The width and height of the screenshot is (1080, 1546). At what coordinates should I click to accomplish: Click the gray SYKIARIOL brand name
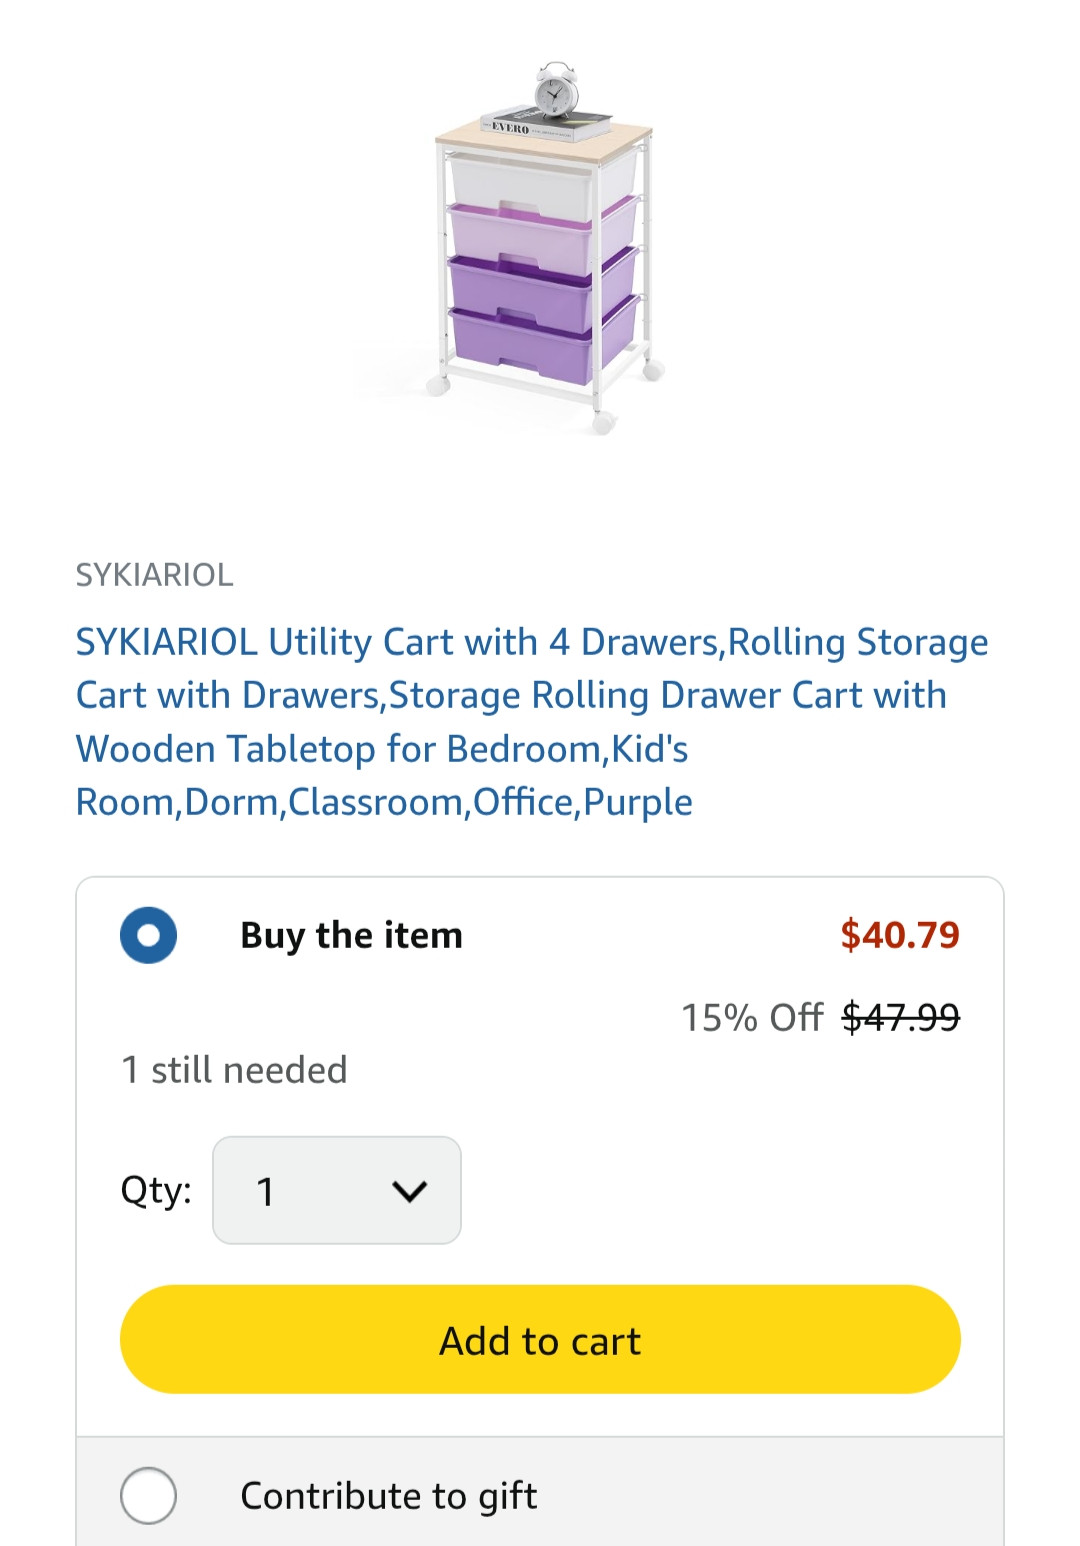(155, 575)
